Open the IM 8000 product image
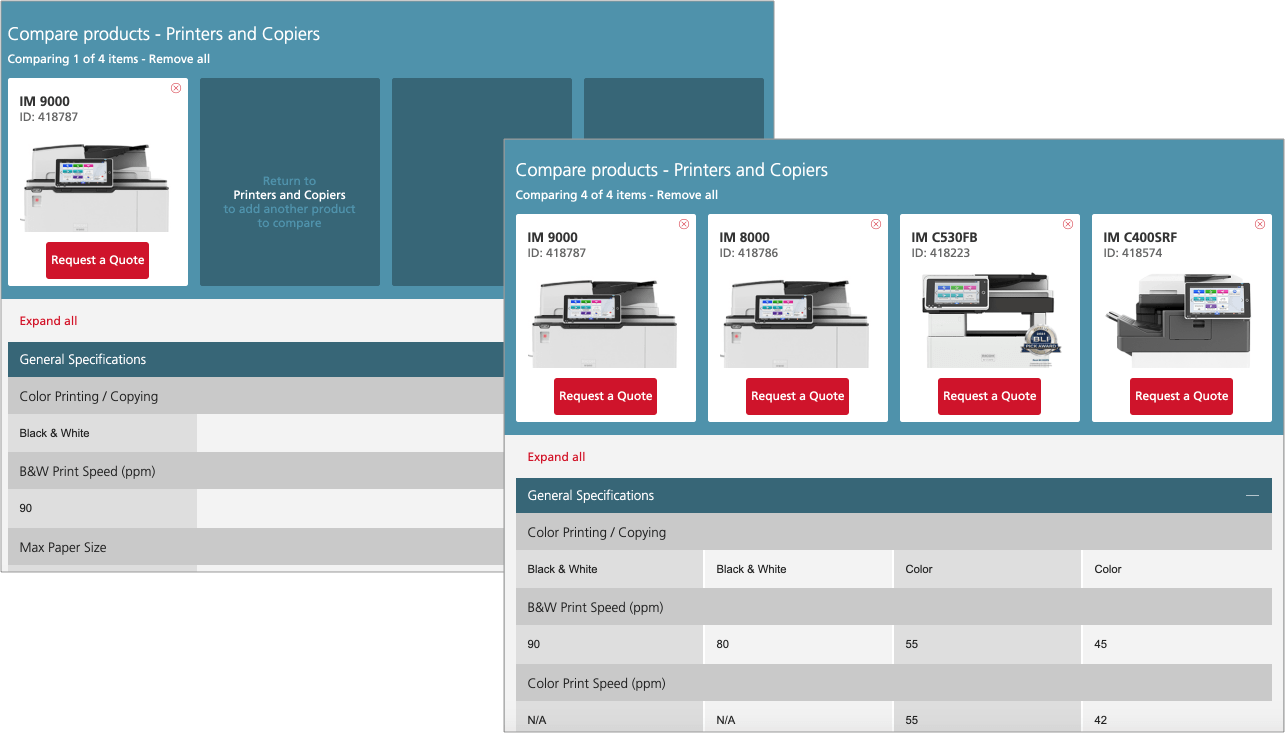The width and height of the screenshot is (1285, 733). pyautogui.click(x=797, y=320)
